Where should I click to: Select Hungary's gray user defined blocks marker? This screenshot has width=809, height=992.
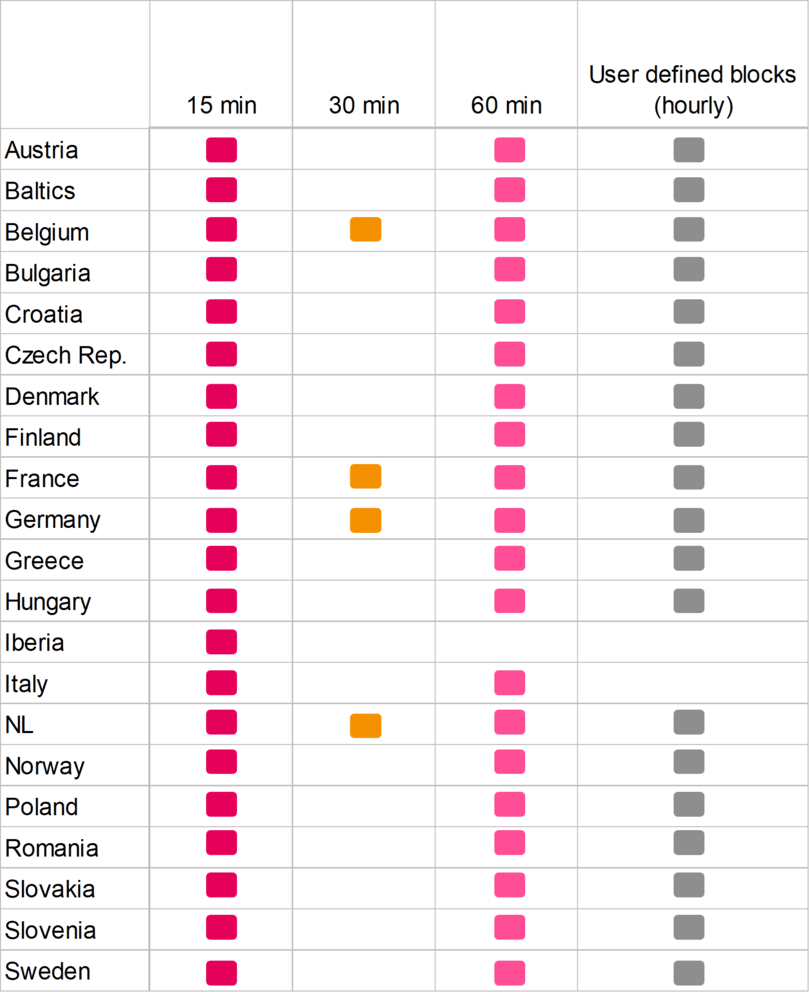[688, 600]
